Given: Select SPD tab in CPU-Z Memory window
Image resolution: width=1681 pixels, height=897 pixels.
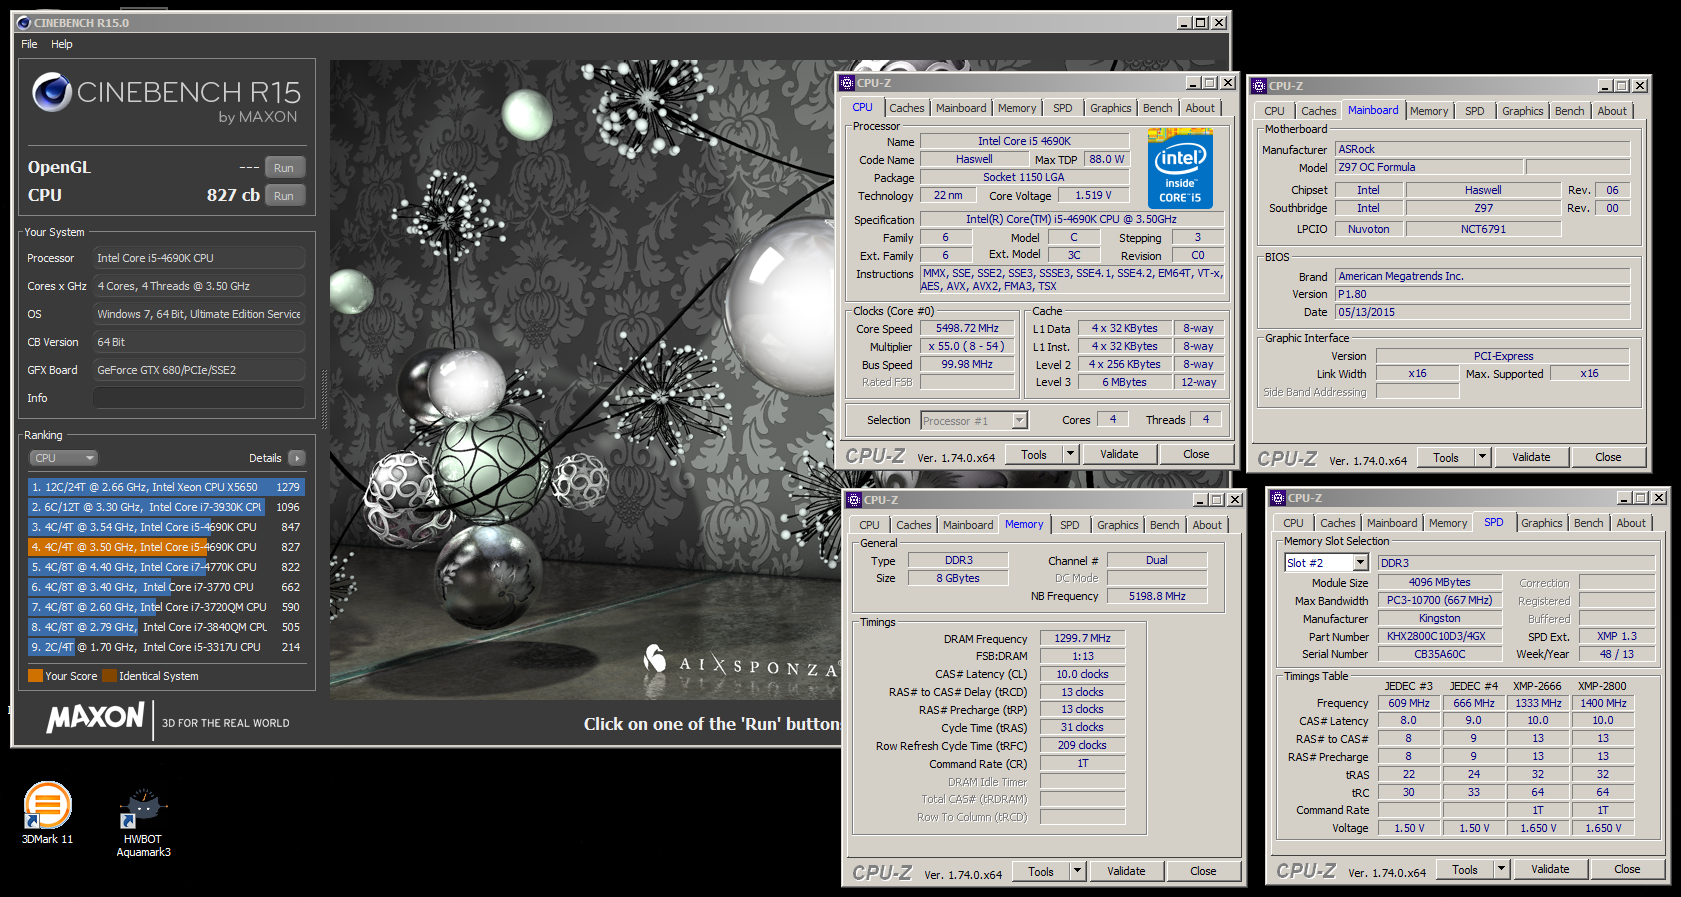Looking at the screenshot, I should coord(1070,525).
